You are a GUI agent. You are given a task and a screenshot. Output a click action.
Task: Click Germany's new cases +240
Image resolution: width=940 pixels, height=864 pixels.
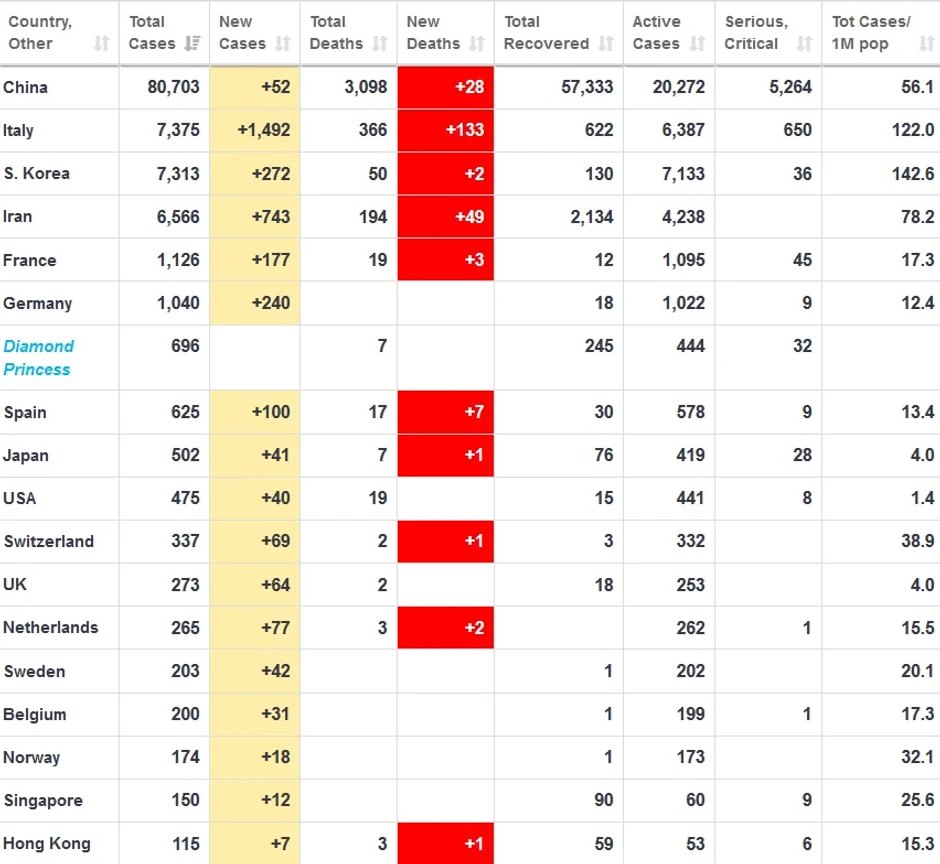click(271, 303)
